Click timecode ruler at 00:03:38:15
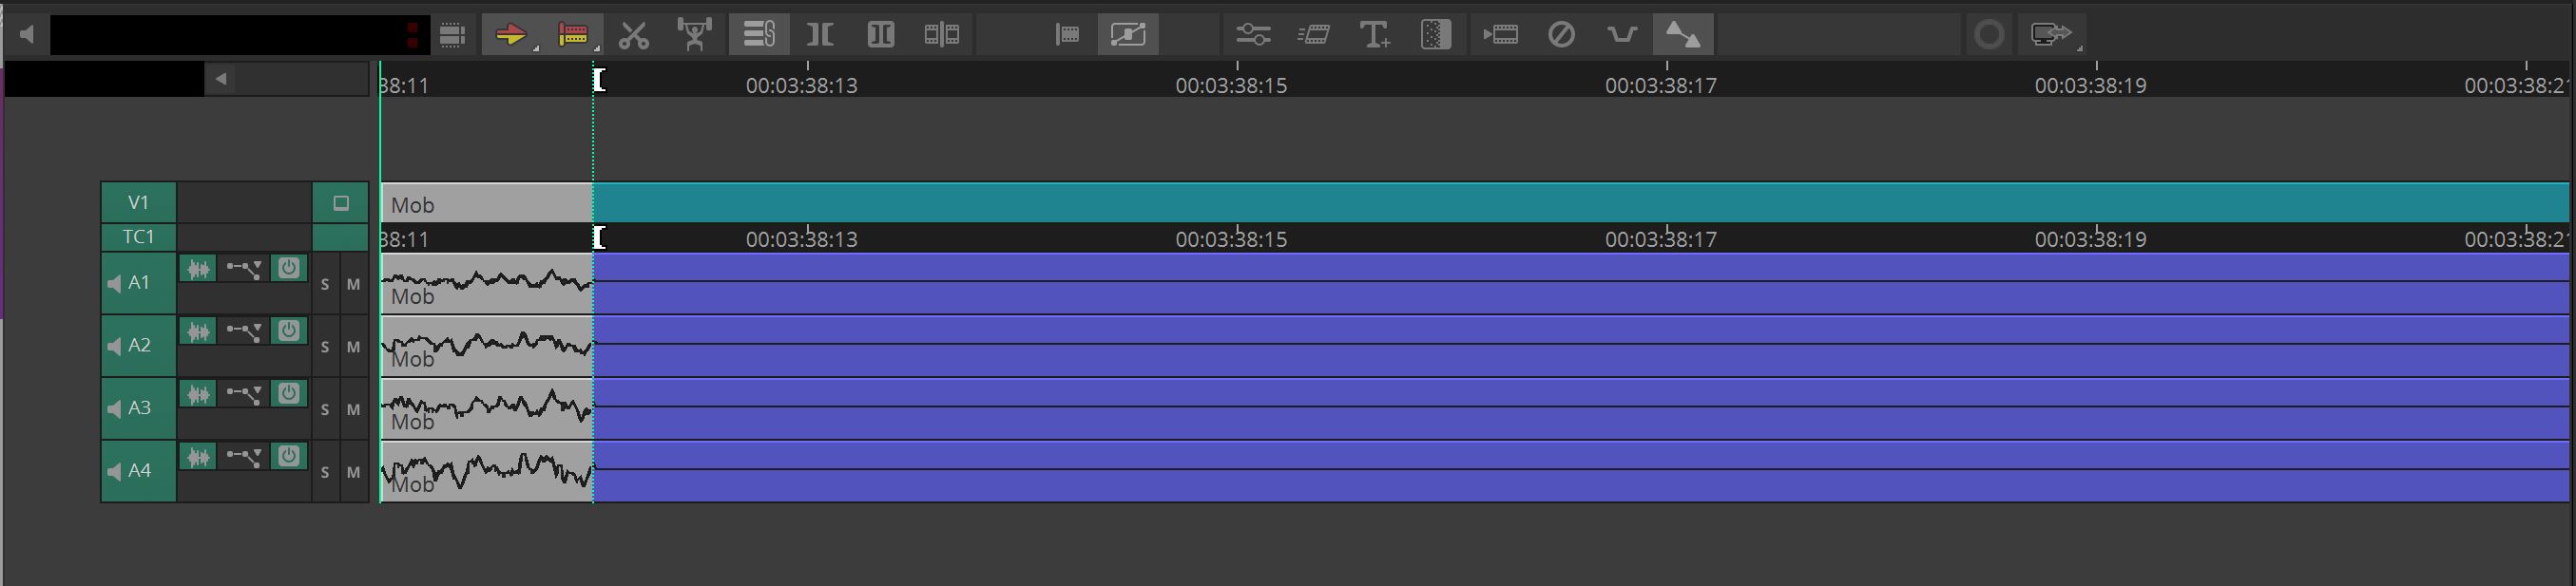2576x586 pixels. 1237,80
